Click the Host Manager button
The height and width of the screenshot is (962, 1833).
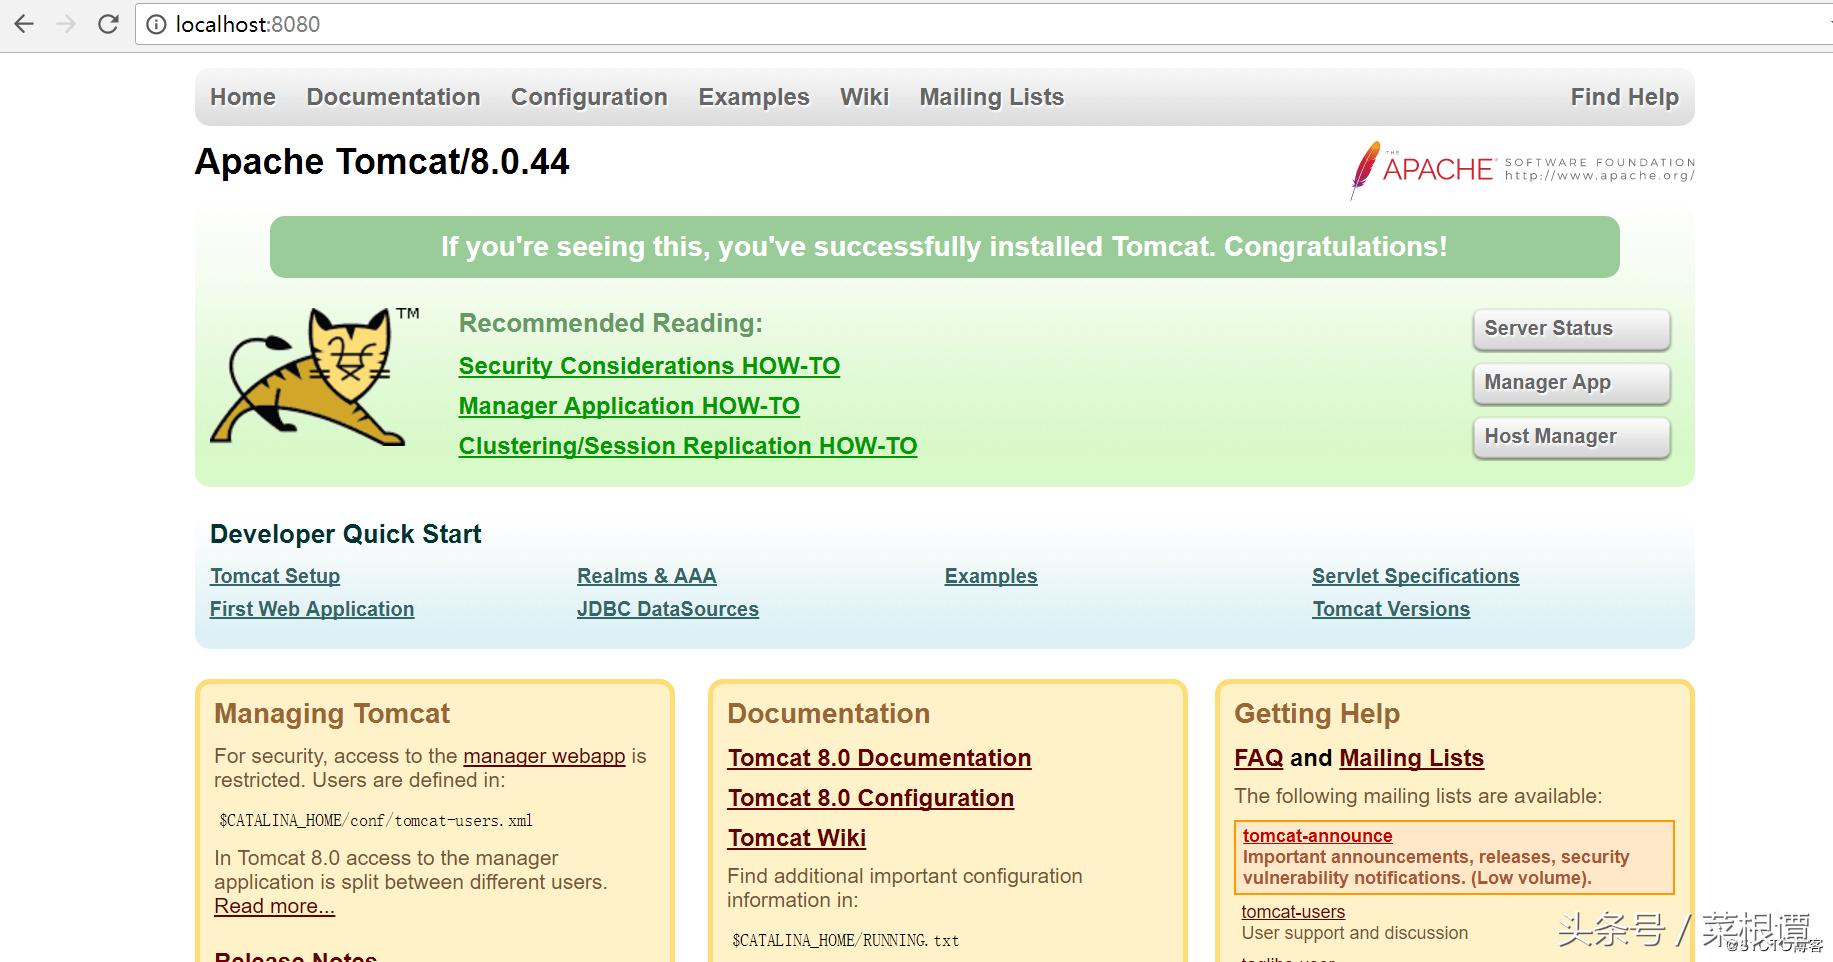(1571, 437)
